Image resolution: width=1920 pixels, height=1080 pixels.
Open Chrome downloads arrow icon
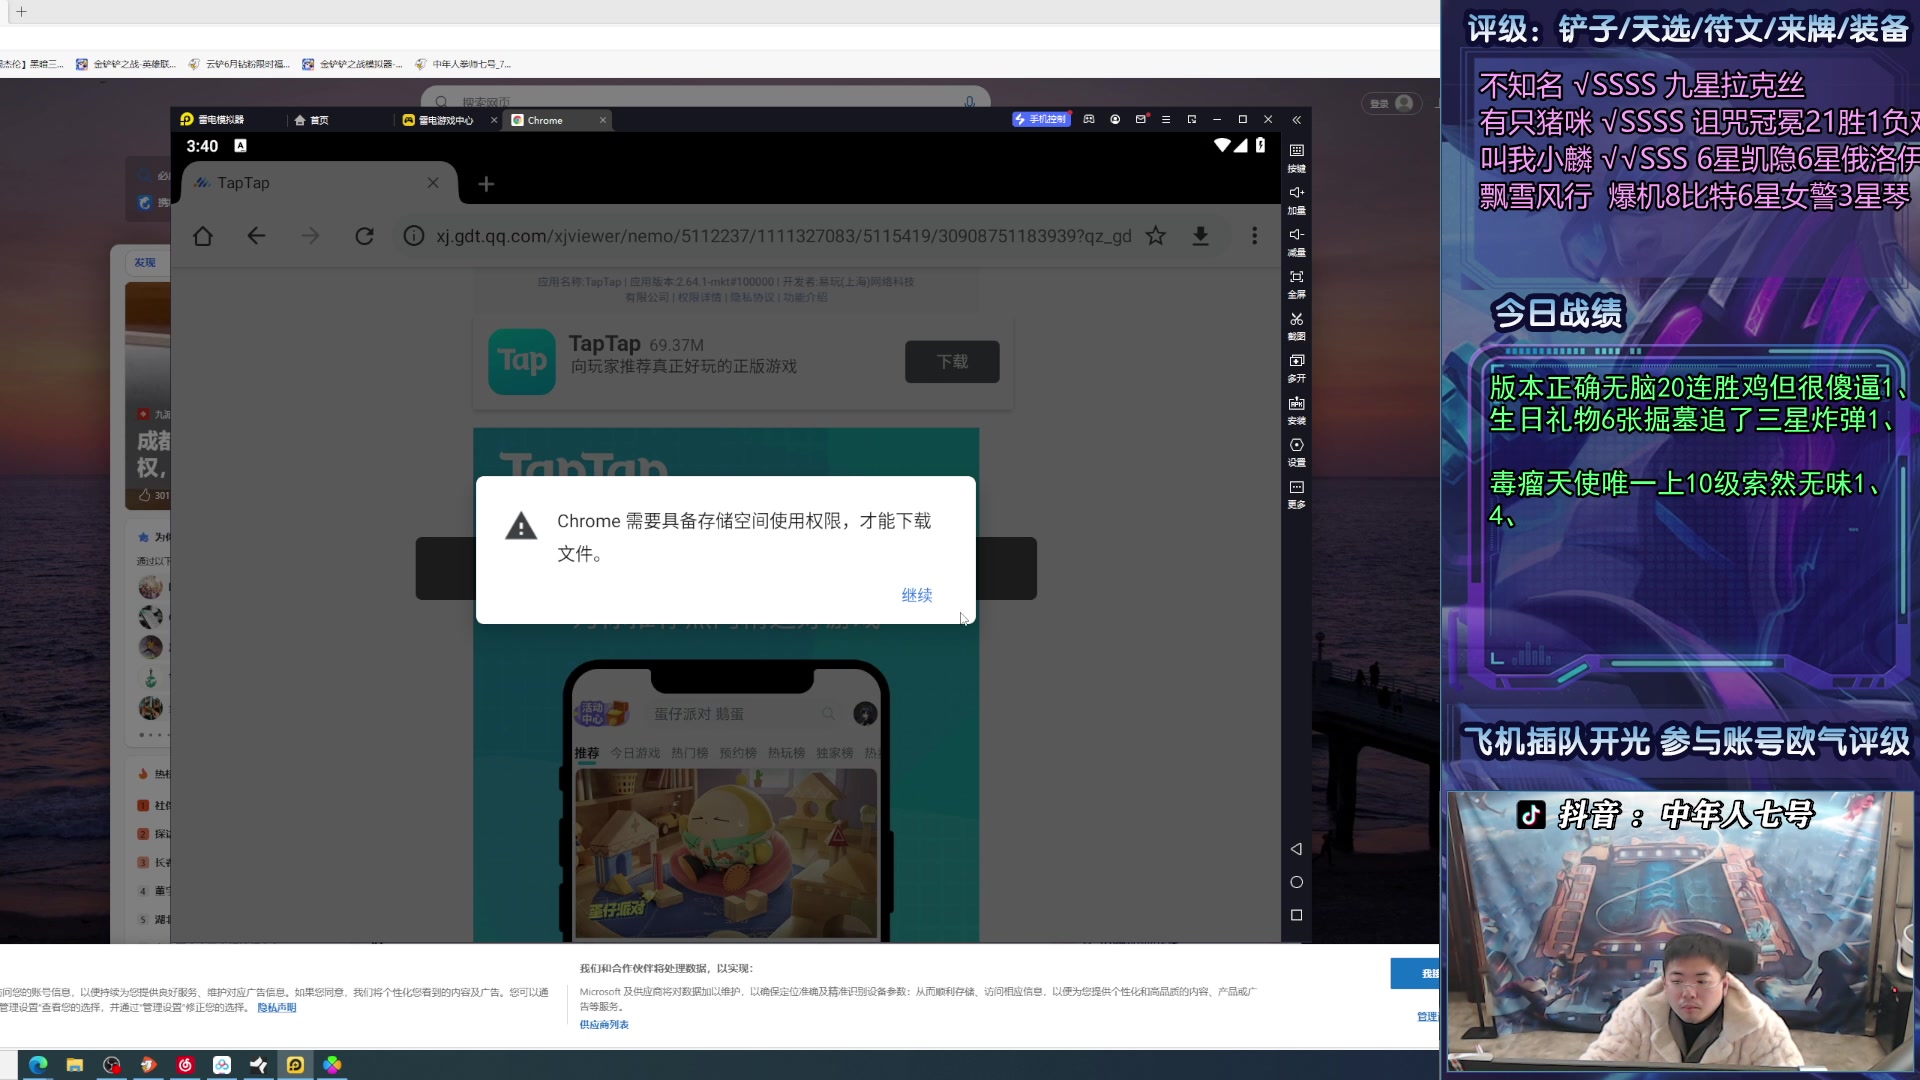pyautogui.click(x=1201, y=236)
